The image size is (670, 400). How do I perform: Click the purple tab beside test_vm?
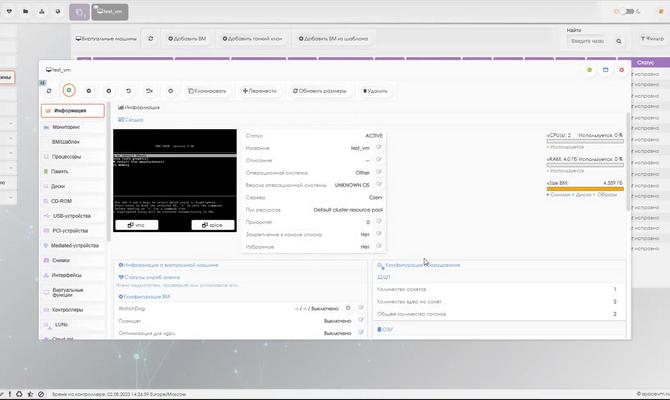[79, 12]
